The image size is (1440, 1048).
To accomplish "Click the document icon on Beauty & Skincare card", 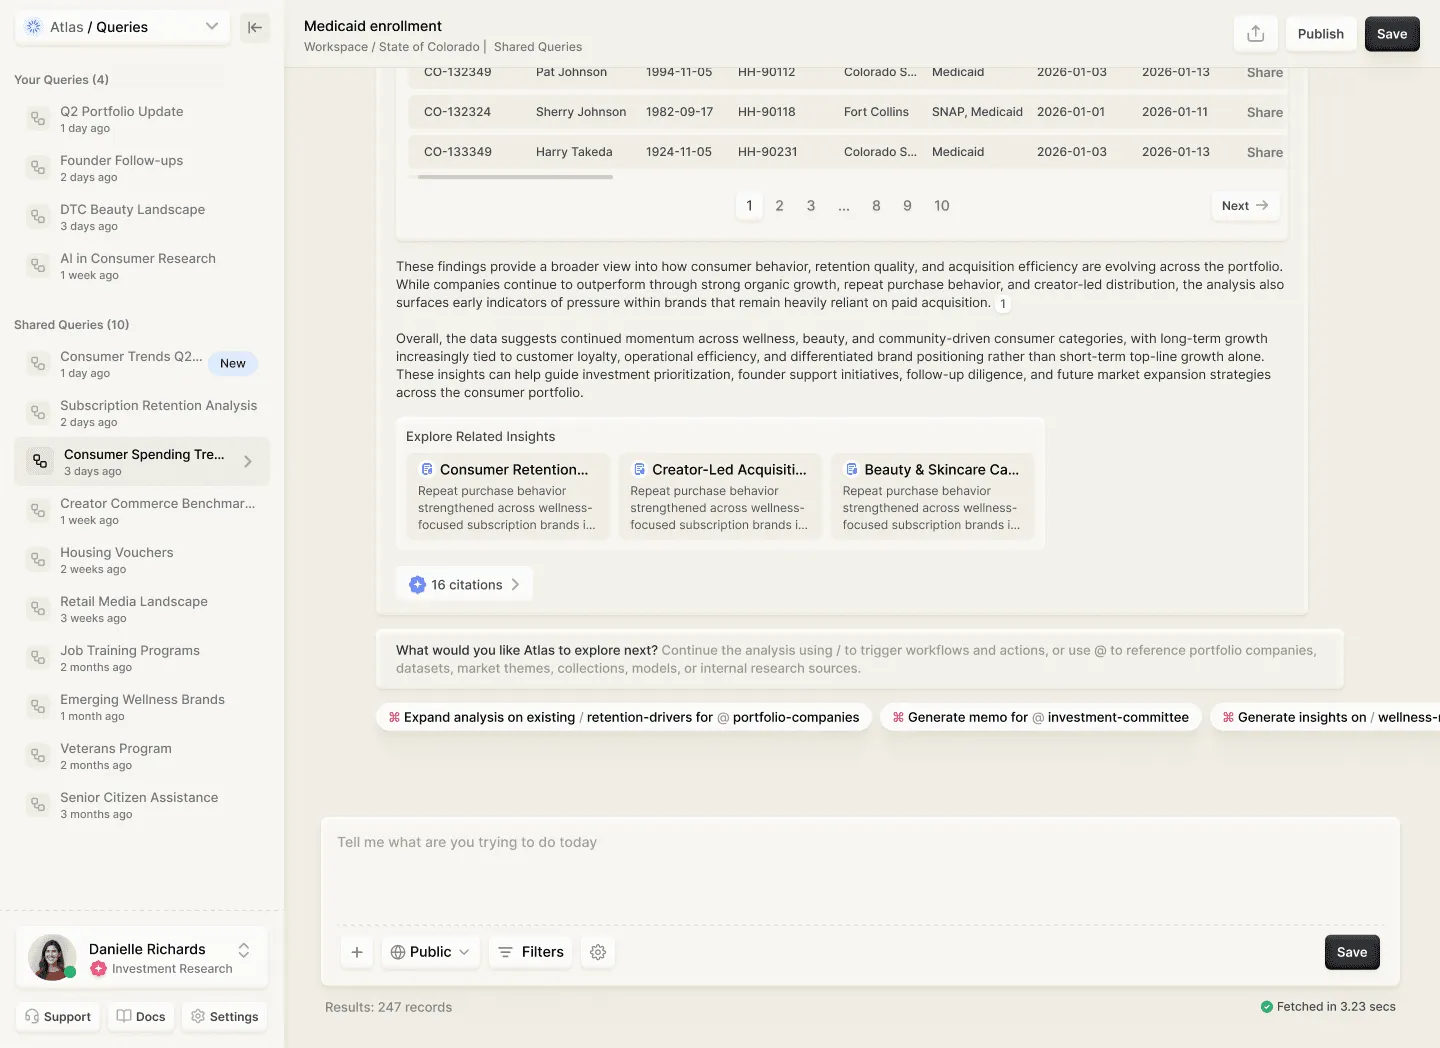I will pyautogui.click(x=852, y=469).
